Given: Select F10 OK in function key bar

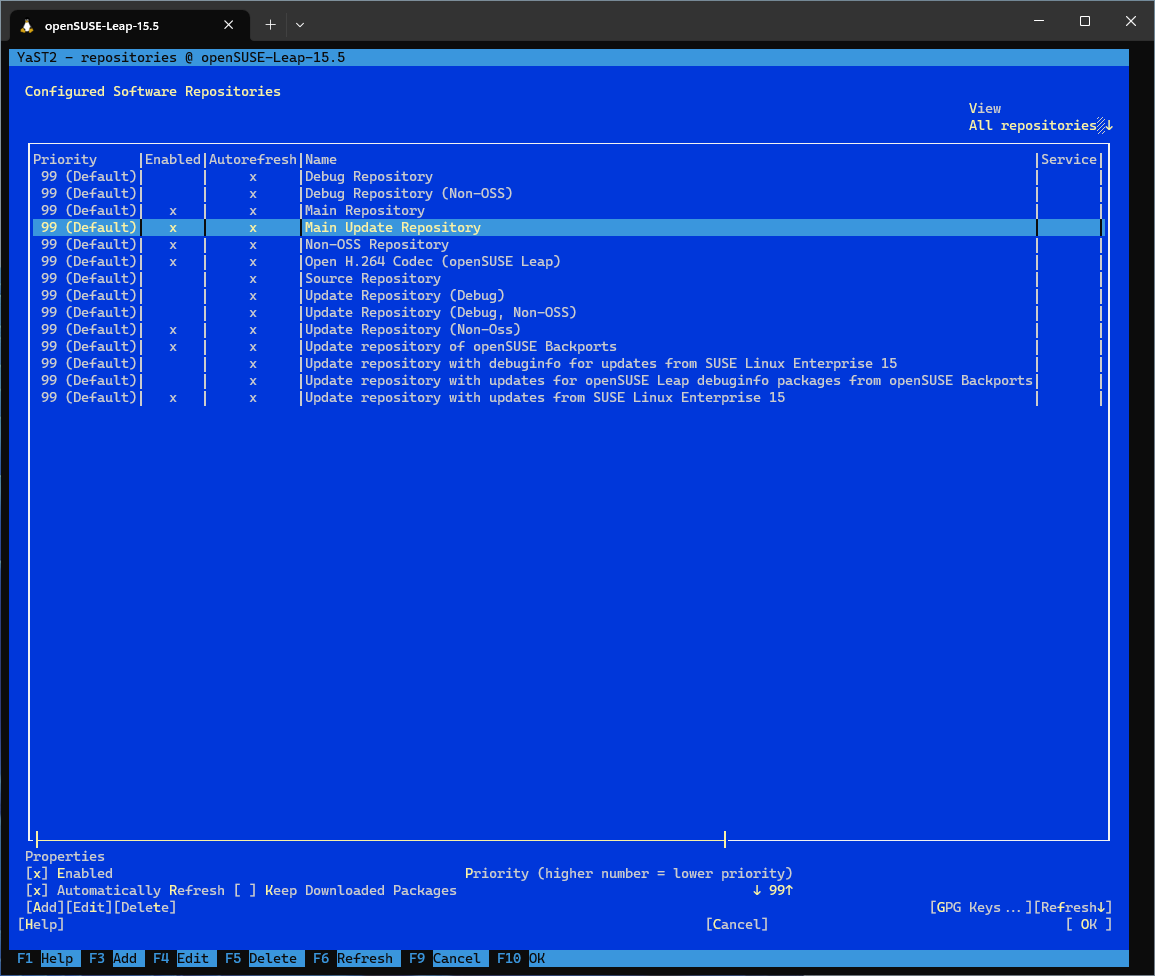Looking at the screenshot, I should pyautogui.click(x=521, y=958).
